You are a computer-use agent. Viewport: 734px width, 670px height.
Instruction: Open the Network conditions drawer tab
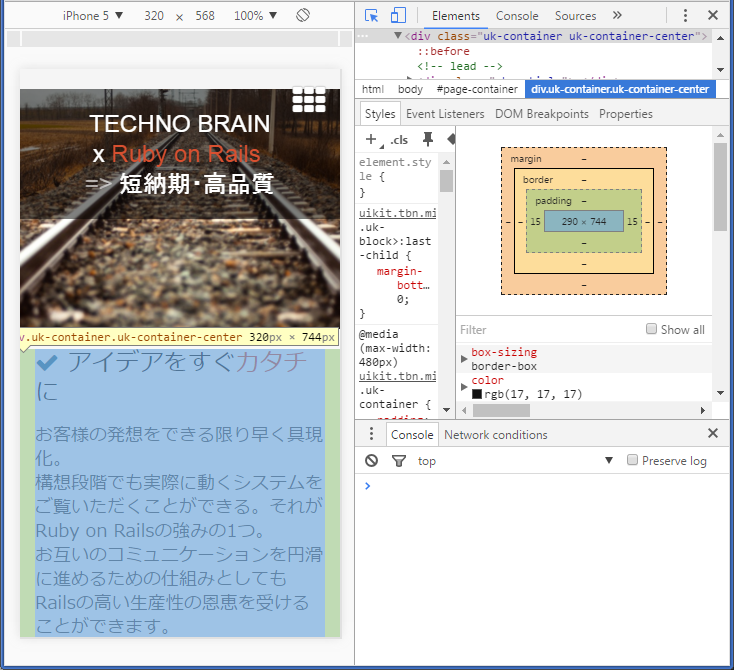pos(495,435)
